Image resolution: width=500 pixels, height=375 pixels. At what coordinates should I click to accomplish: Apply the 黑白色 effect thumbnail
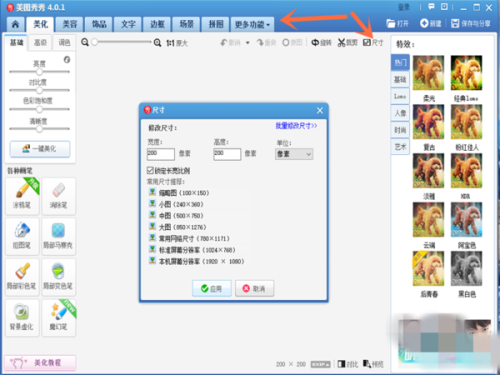(466, 269)
